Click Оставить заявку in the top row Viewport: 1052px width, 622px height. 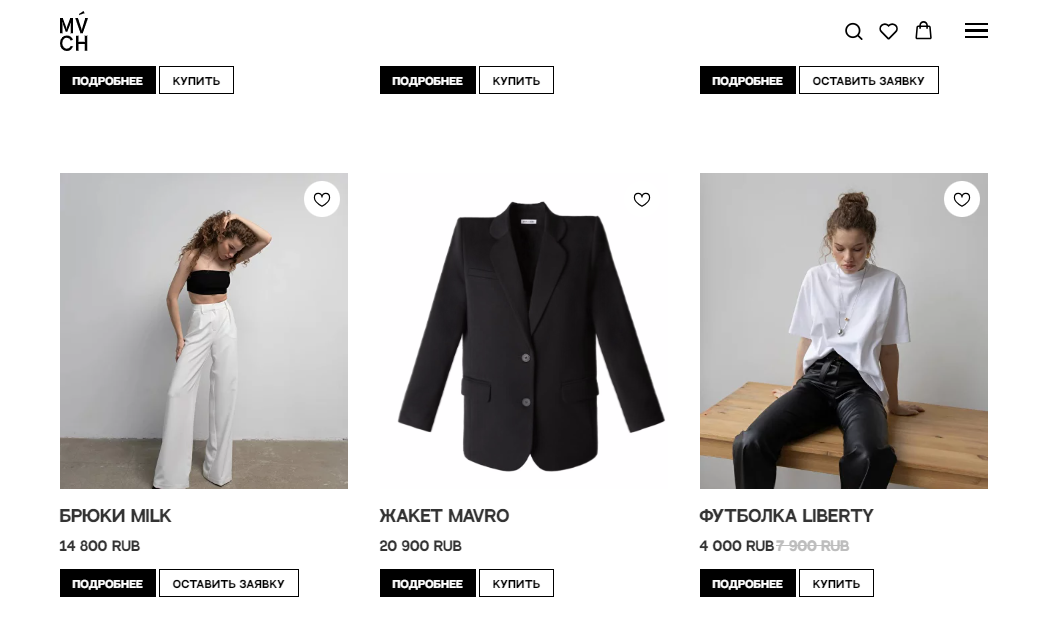(x=868, y=80)
